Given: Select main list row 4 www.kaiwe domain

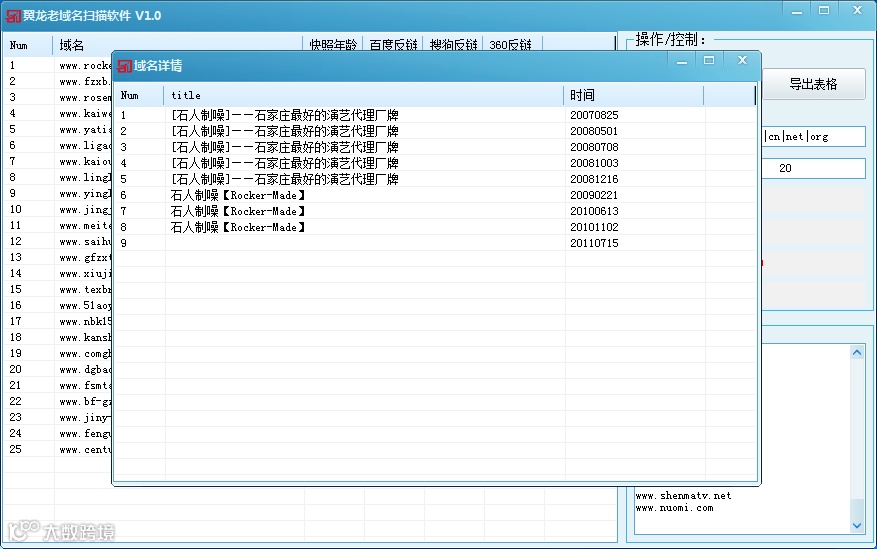Looking at the screenshot, I should click(85, 113).
